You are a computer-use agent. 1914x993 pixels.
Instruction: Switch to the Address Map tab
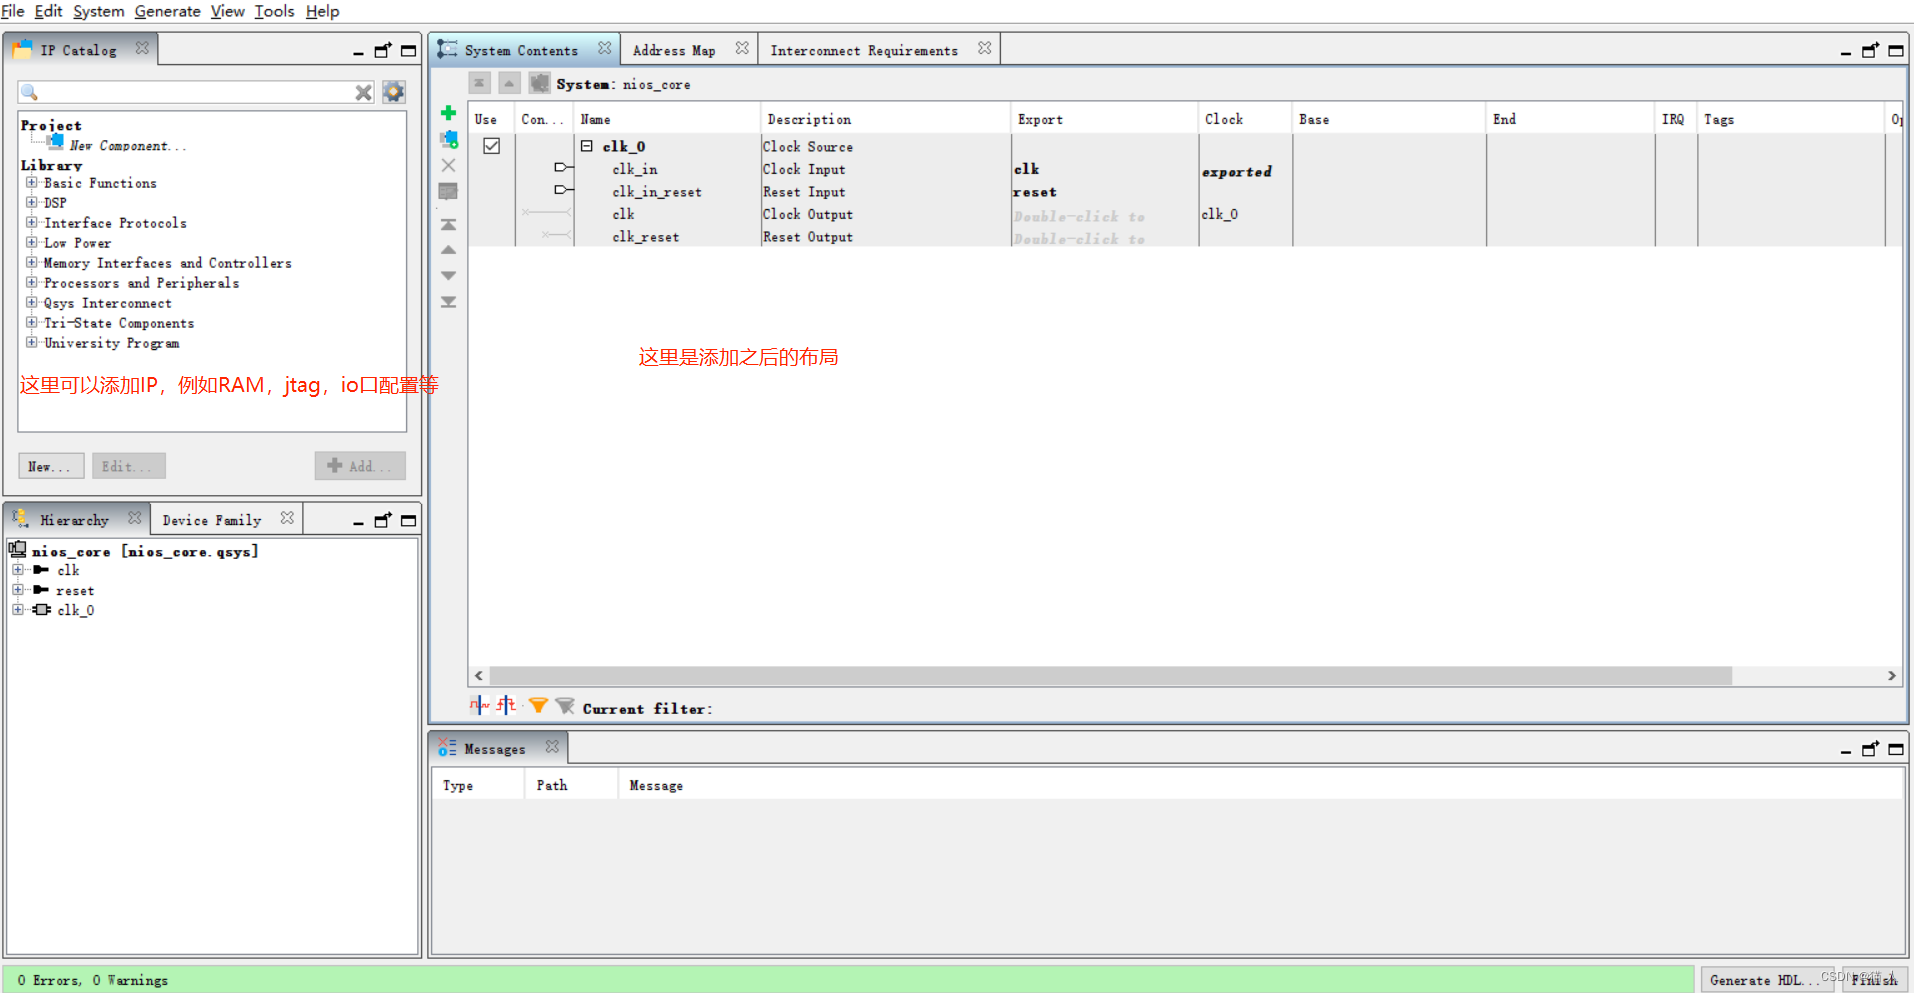click(x=675, y=49)
